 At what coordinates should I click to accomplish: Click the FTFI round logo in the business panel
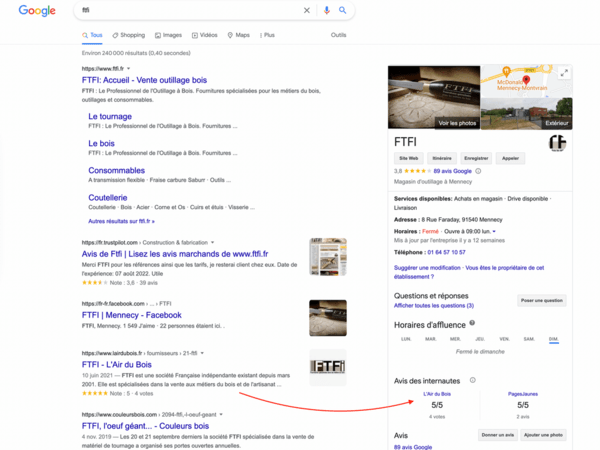557,143
